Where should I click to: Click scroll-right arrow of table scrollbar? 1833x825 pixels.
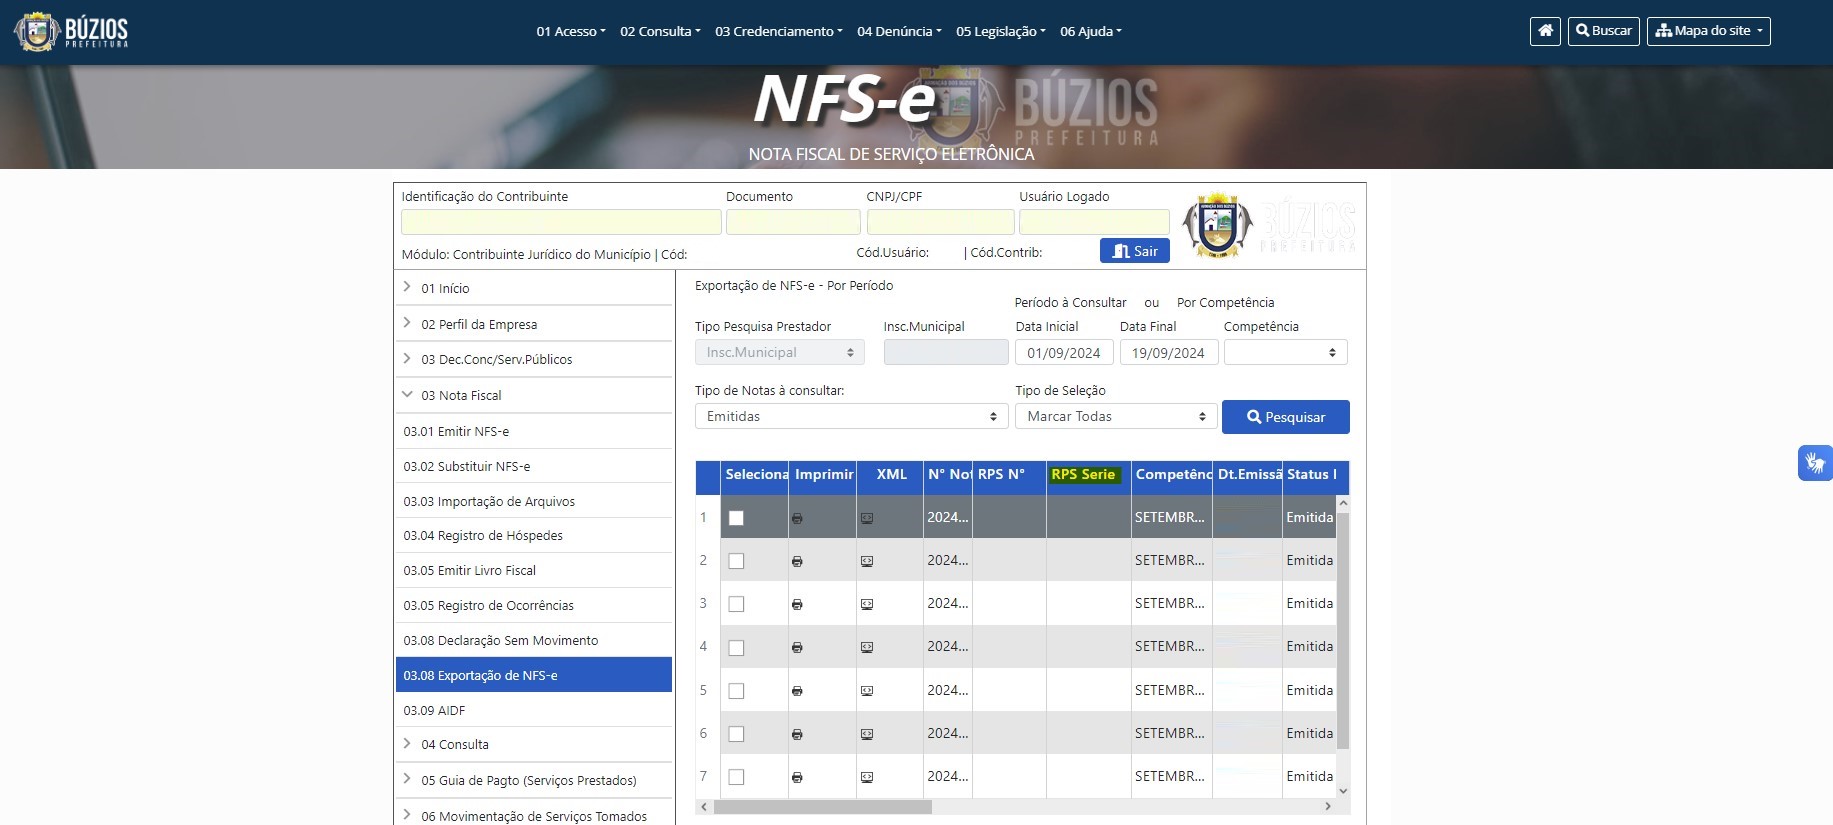(x=1328, y=806)
